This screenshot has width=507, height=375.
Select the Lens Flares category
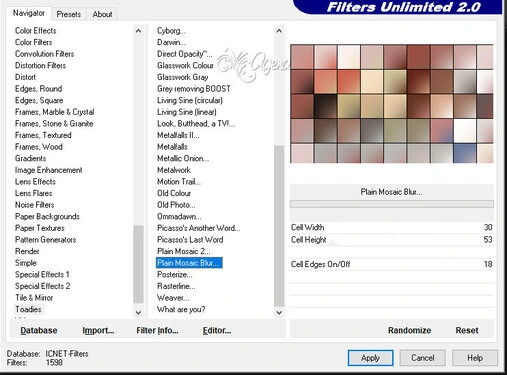click(33, 193)
